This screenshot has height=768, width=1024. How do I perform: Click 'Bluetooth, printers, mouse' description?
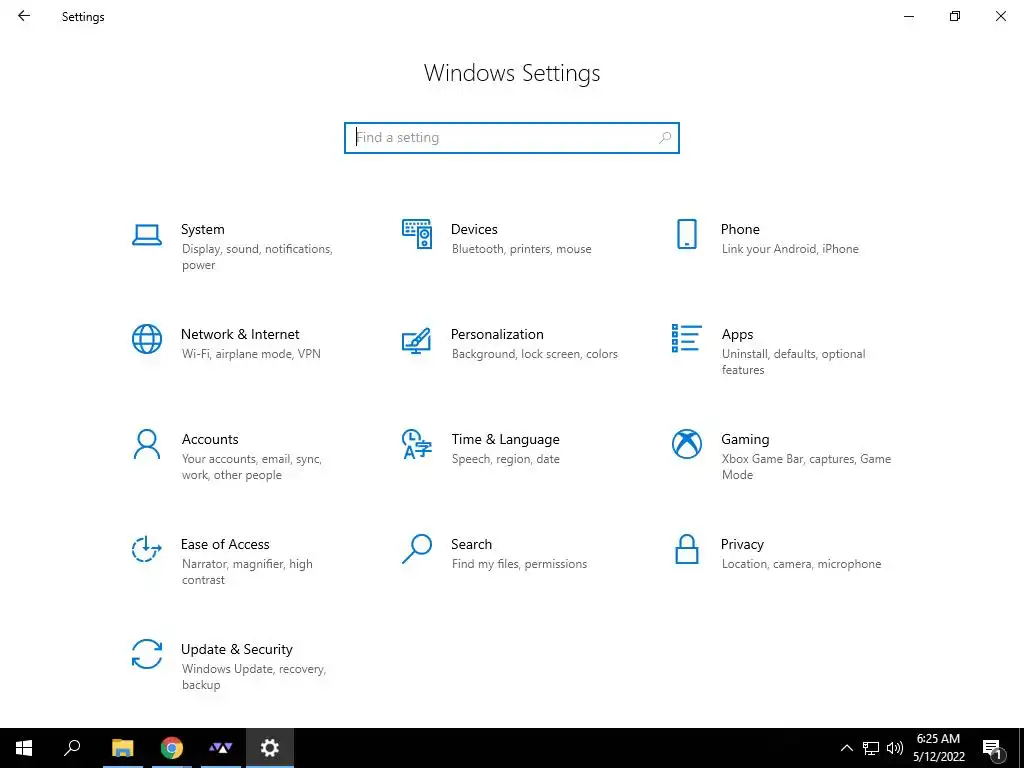click(521, 249)
